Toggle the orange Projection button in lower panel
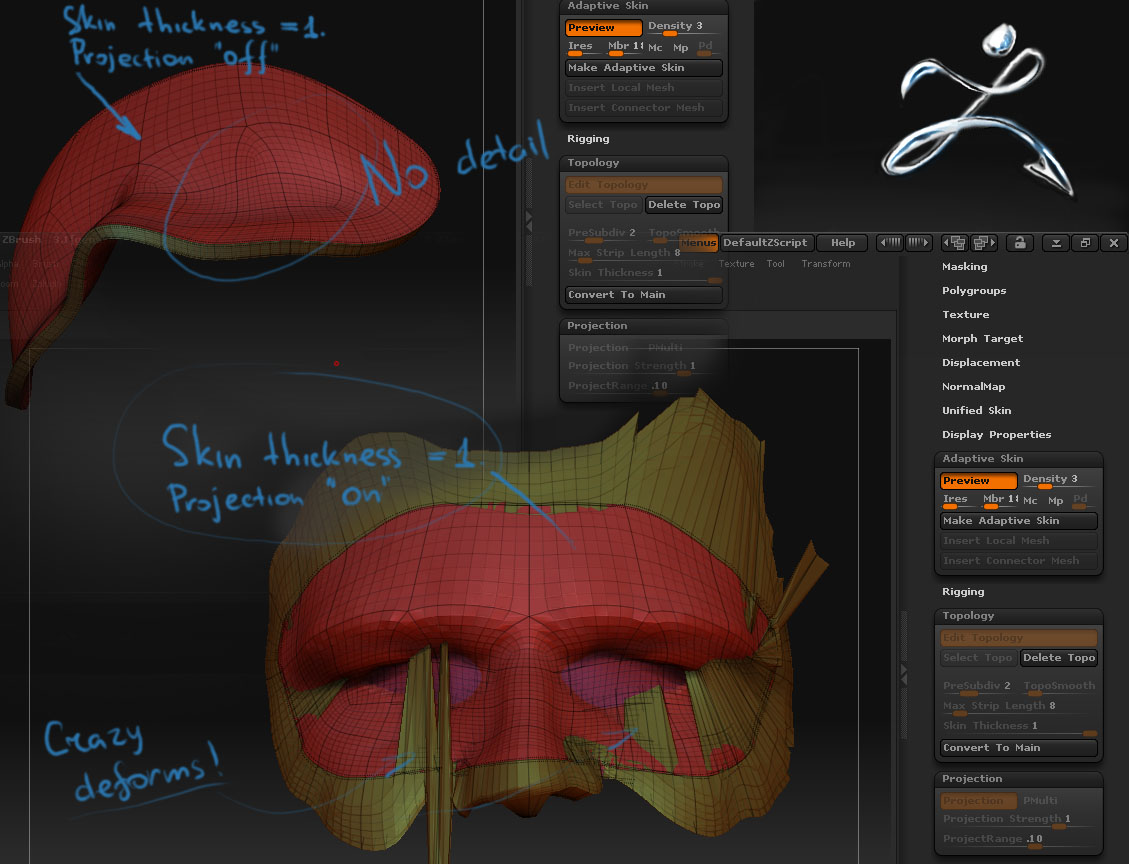Screen dimensions: 1129x864 [x=978, y=800]
